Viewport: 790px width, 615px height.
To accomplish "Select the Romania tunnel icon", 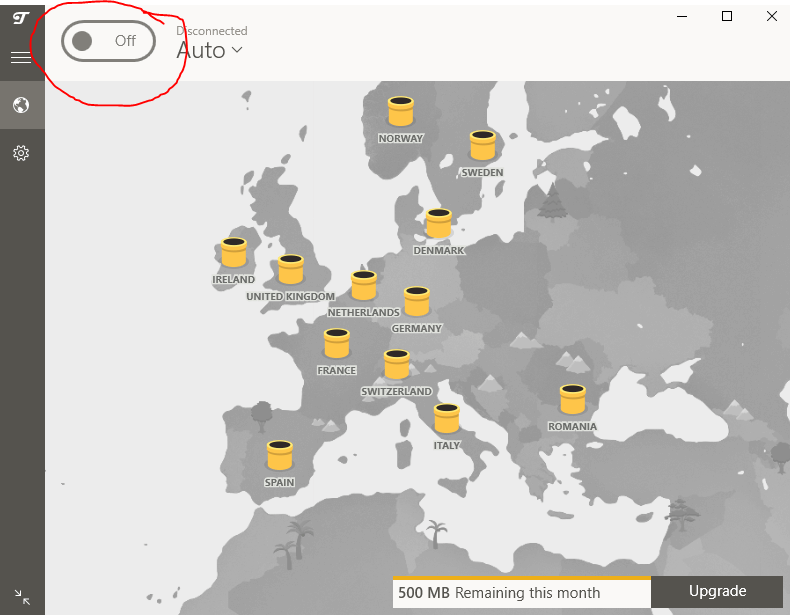I will point(573,399).
